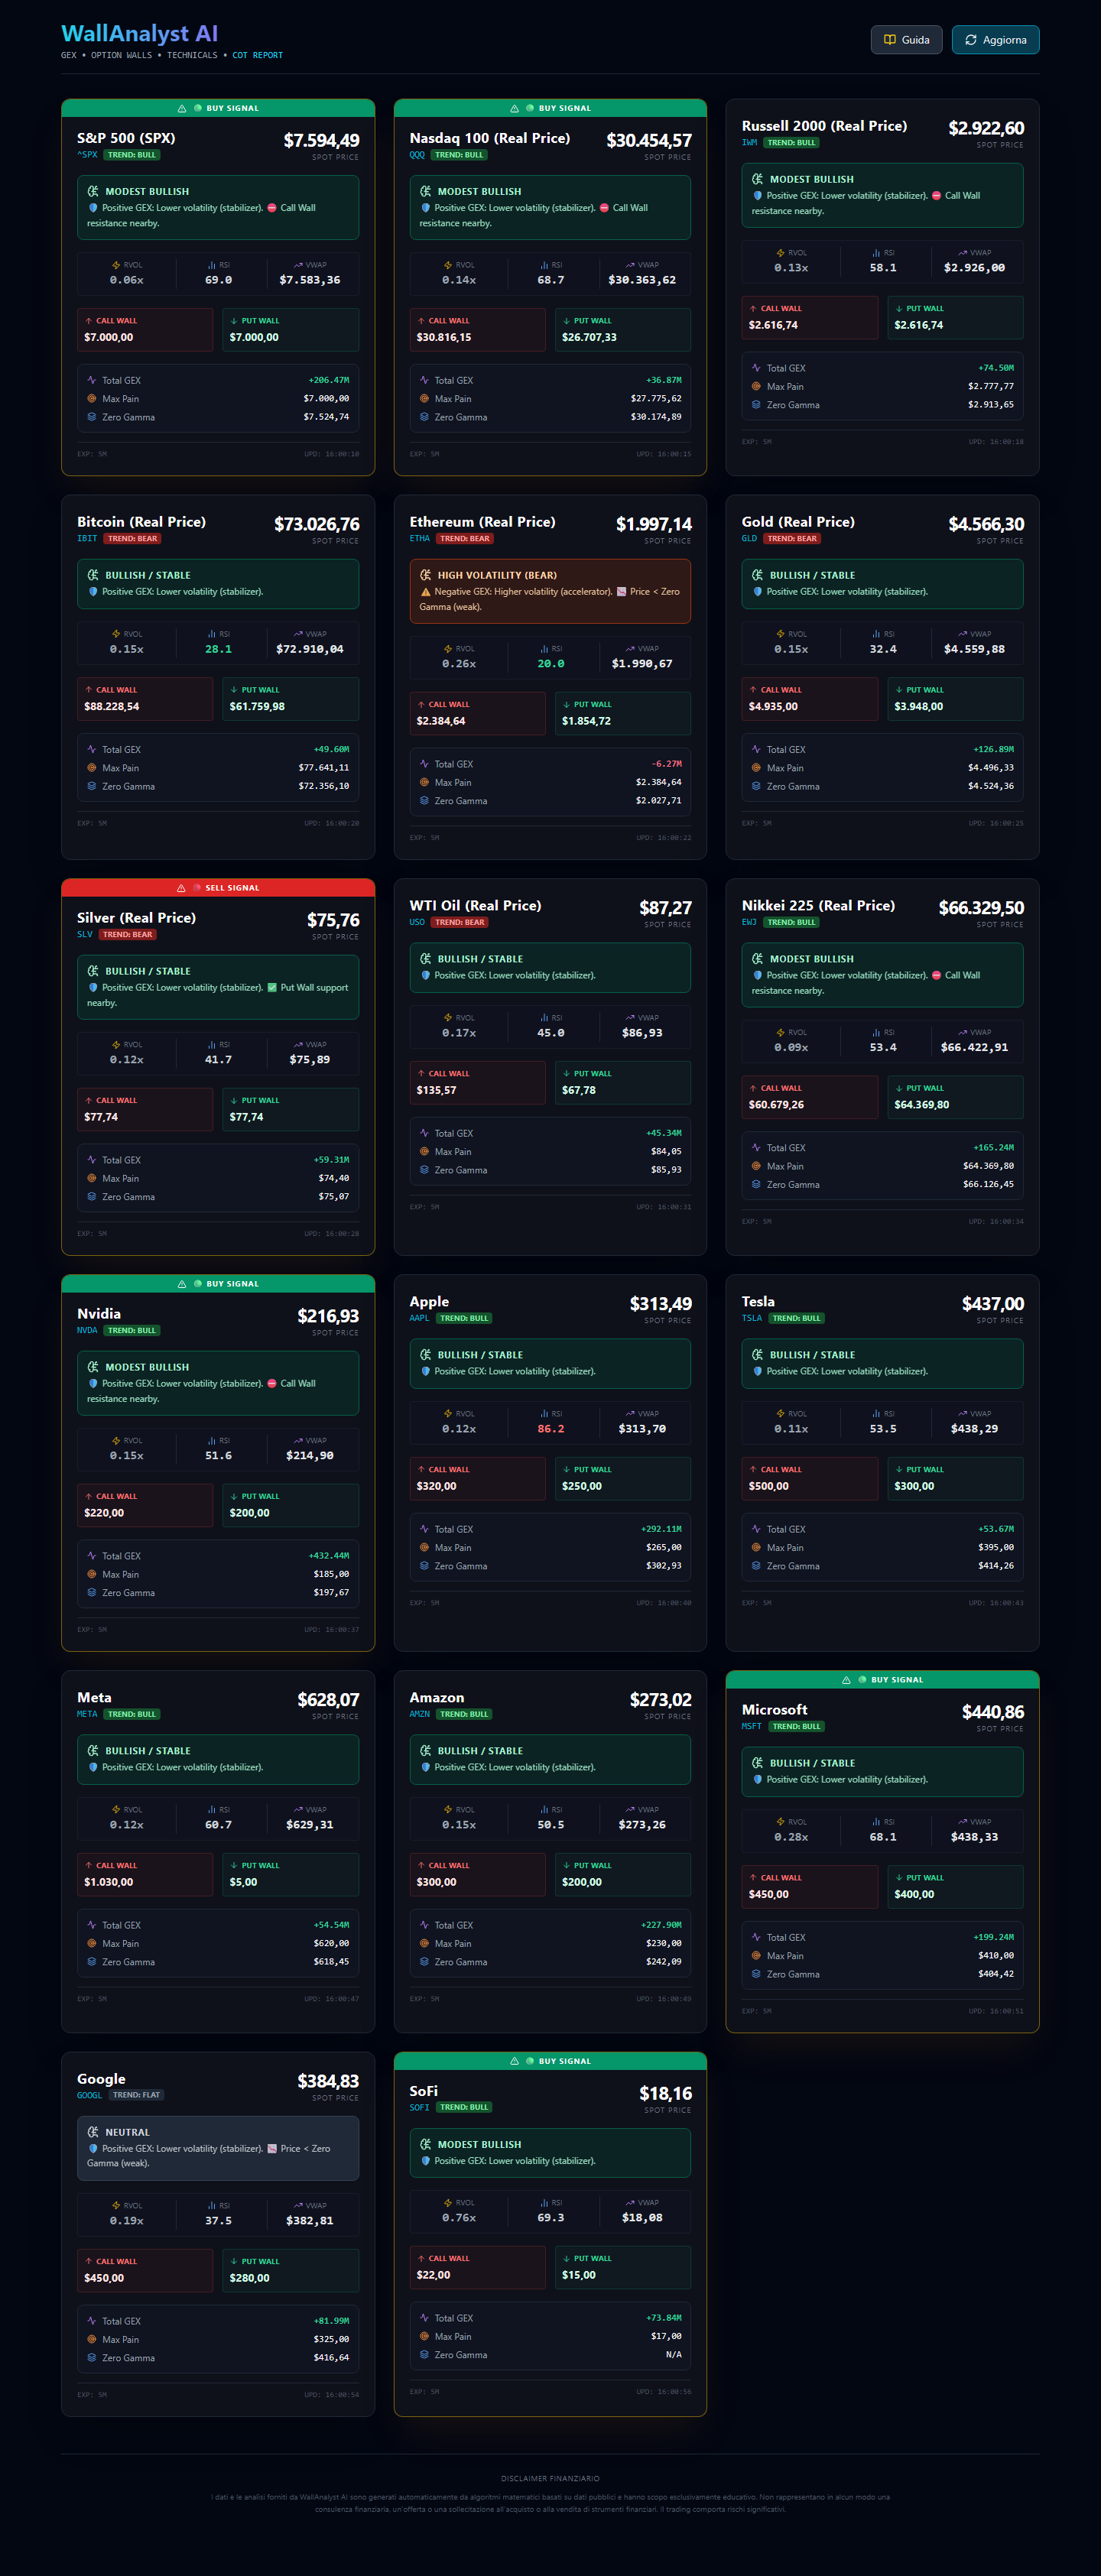Click the Aggiorna refresh button

coord(995,40)
